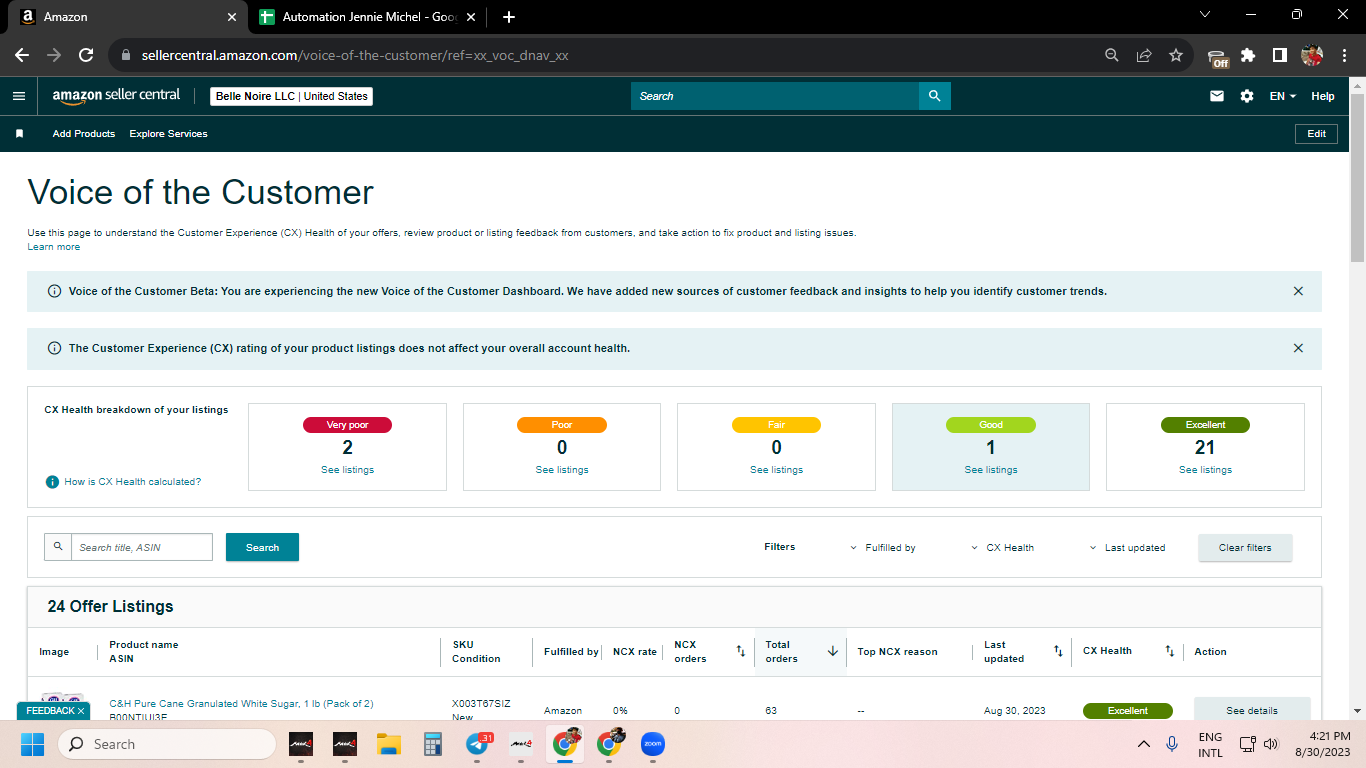The height and width of the screenshot is (768, 1366).
Task: Open the Chrome profile avatar
Action: [1312, 55]
